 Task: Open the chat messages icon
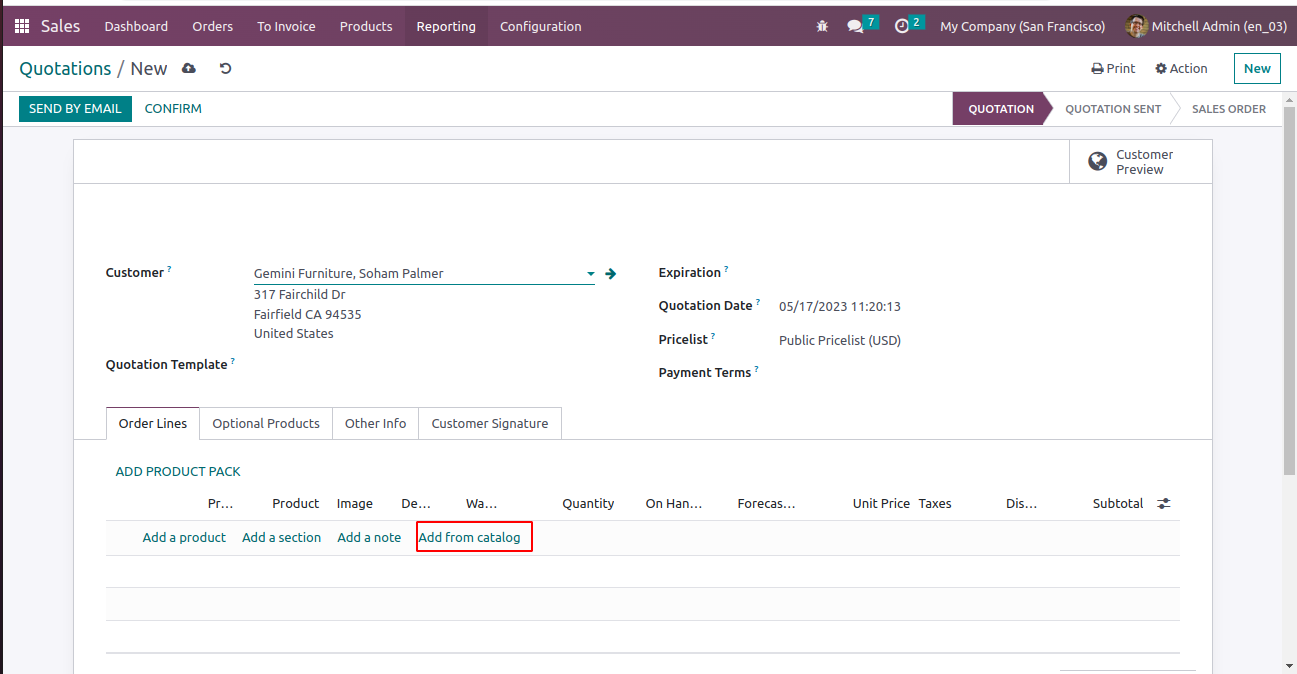(855, 27)
